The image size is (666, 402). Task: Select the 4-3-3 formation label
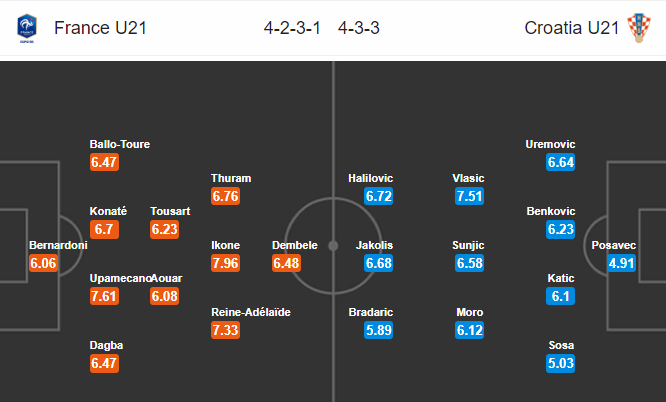pos(358,28)
